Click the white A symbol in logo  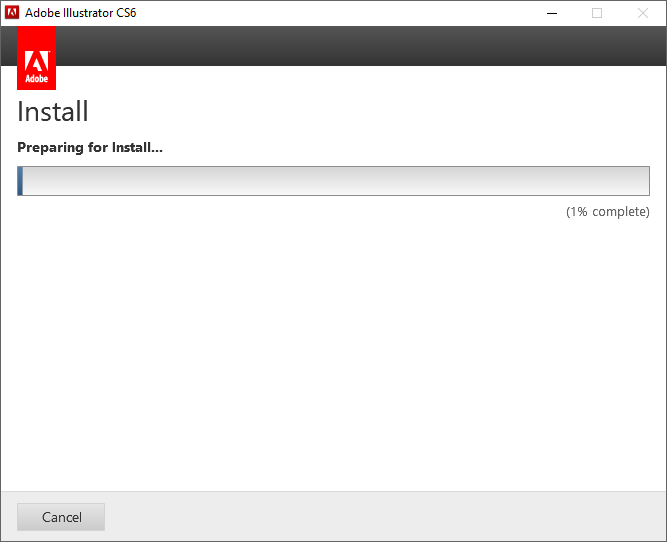tap(37, 61)
